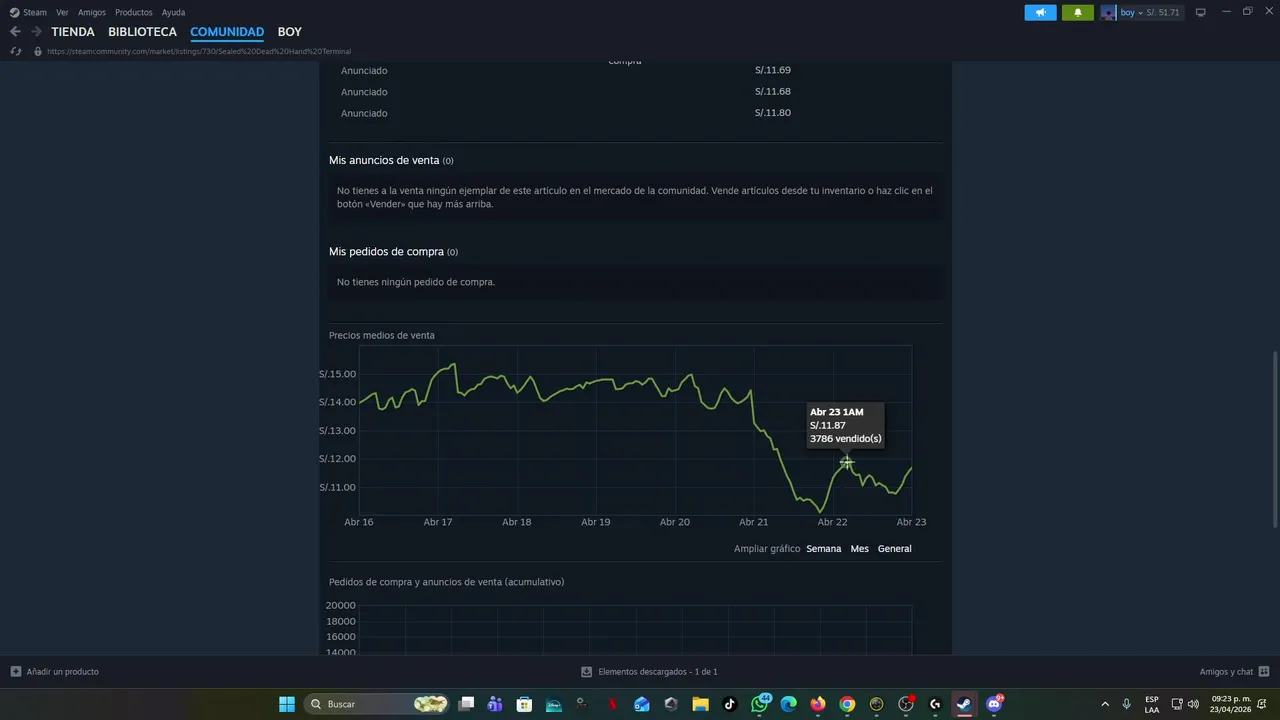Open Discord from the taskbar
This screenshot has height=720, width=1280.
click(994, 704)
